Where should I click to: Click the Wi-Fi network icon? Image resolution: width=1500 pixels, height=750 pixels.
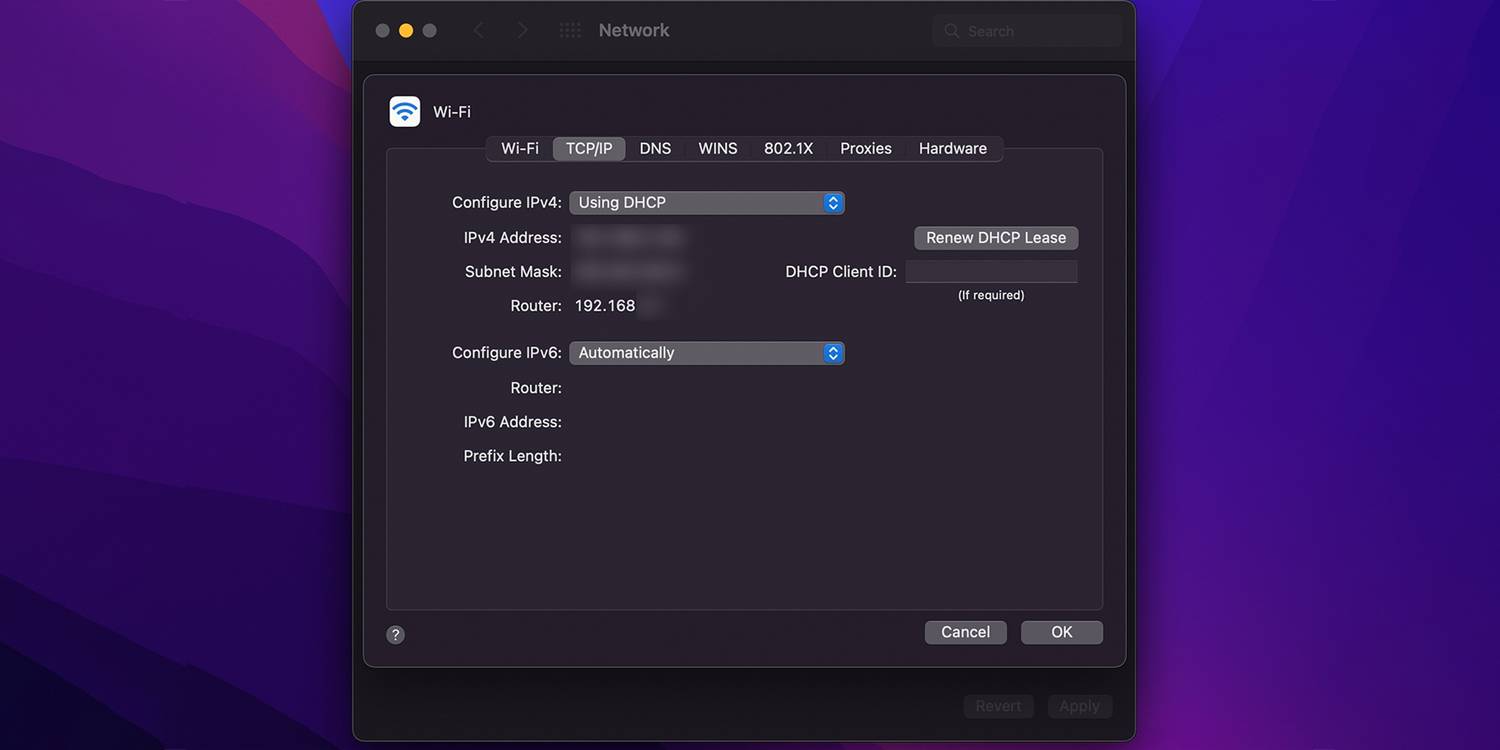[405, 111]
